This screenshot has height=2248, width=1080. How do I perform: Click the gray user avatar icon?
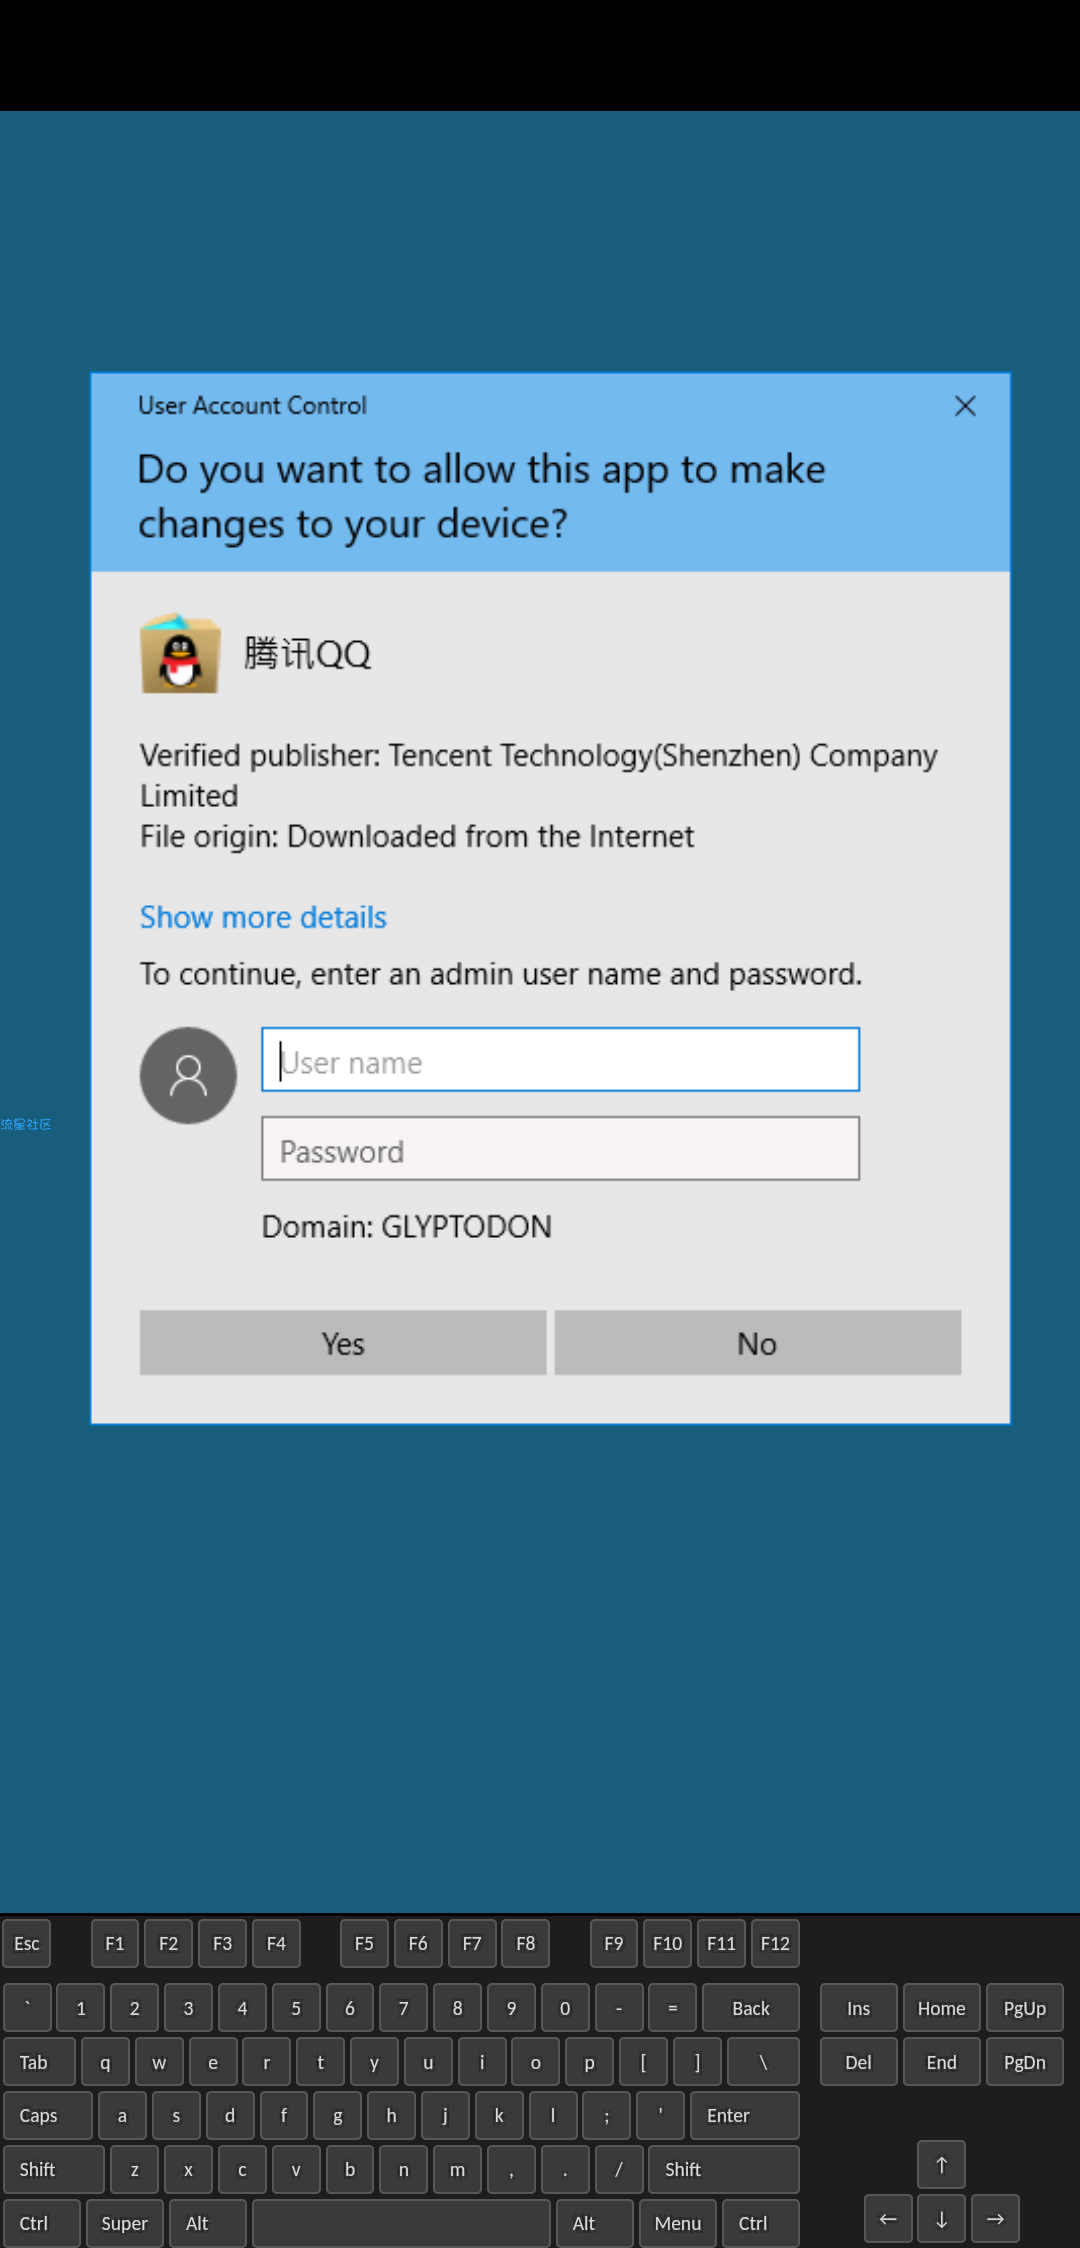[x=188, y=1075]
